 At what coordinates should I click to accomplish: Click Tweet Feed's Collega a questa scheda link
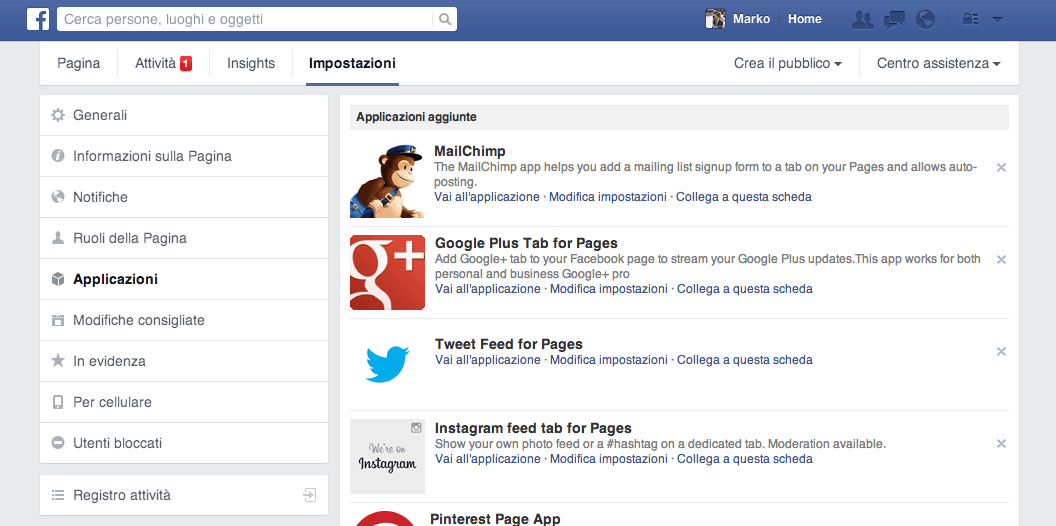tap(745, 360)
